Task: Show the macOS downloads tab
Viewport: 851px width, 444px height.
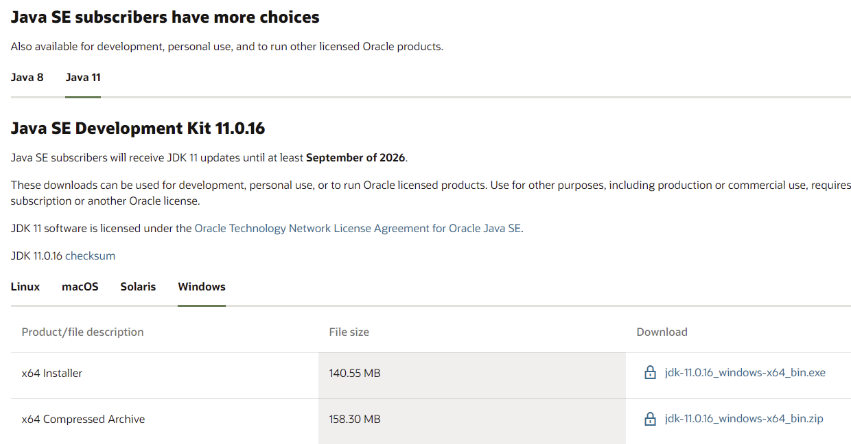Action: pos(80,287)
